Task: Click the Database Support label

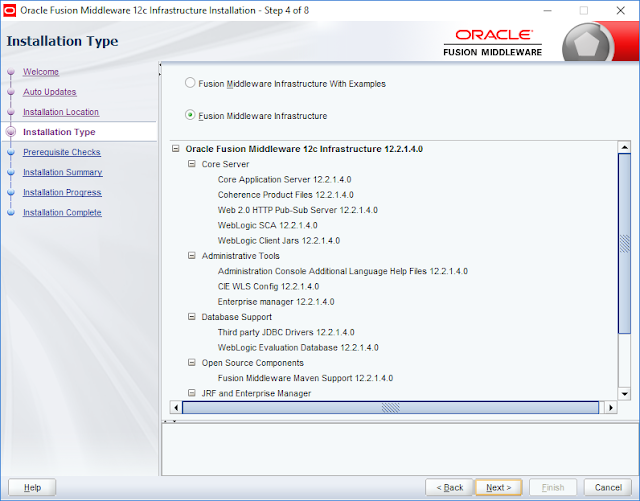Action: [x=236, y=317]
